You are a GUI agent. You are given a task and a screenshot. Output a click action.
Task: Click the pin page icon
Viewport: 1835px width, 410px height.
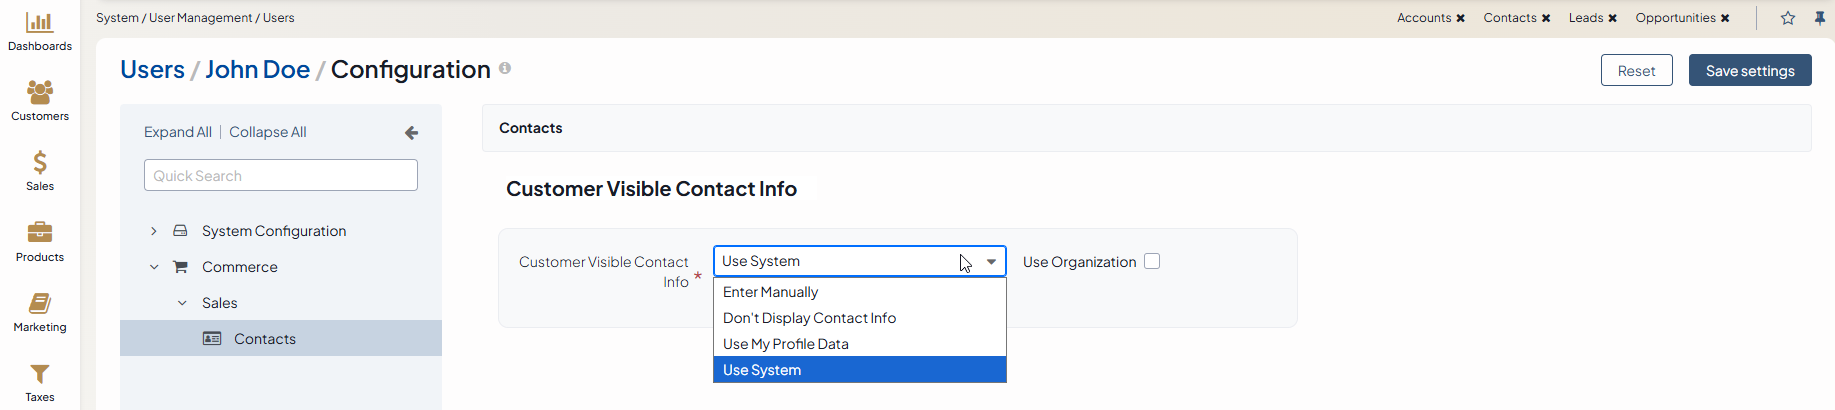coord(1820,18)
